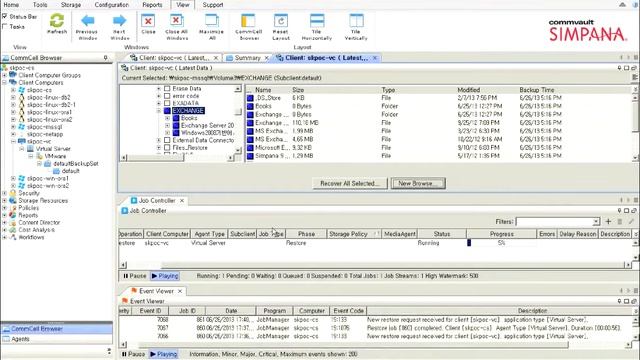The image size is (640, 360).
Task: Tile windows horizontally
Action: click(x=317, y=20)
